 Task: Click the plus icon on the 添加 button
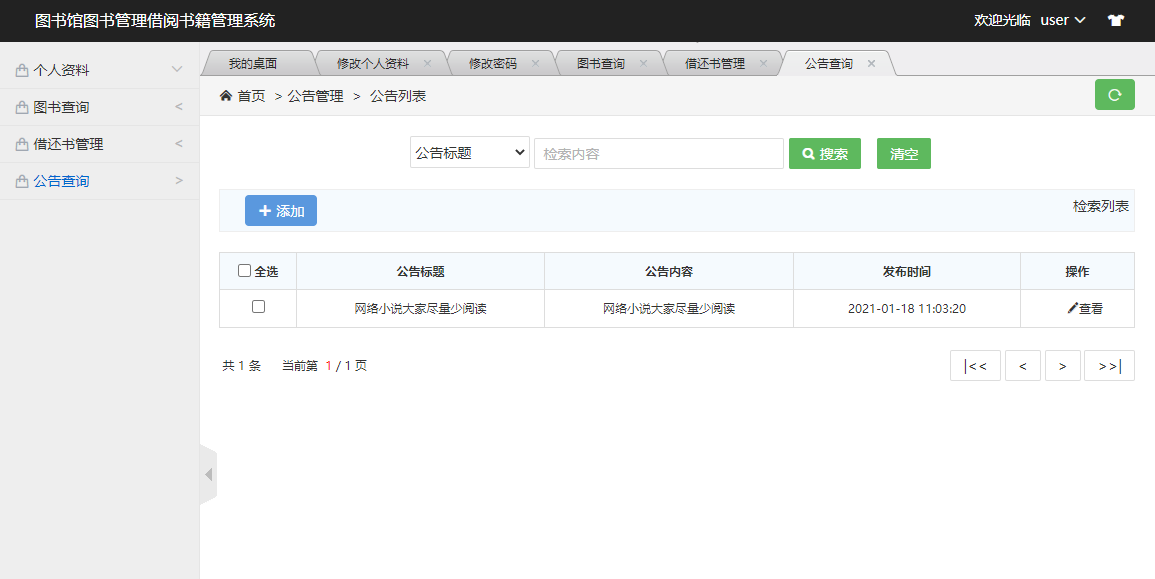pyautogui.click(x=264, y=210)
